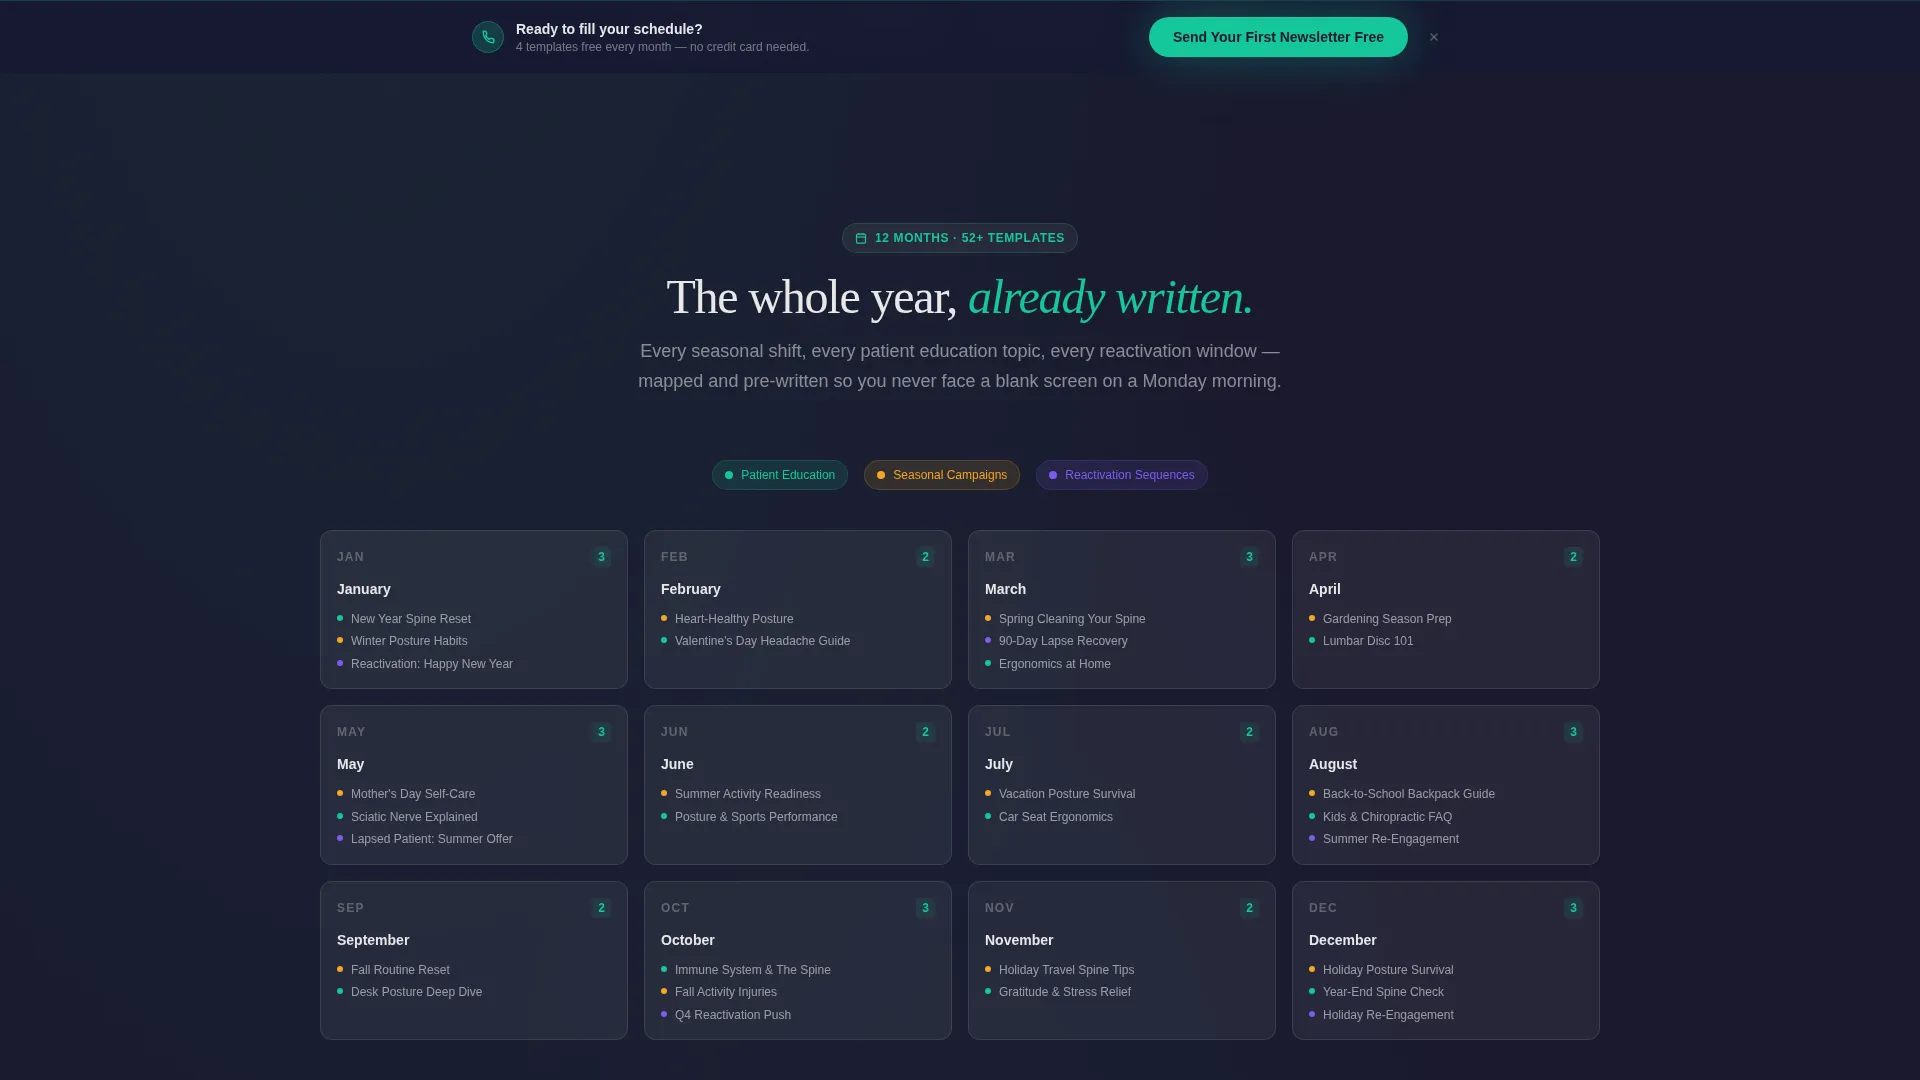Toggle the Seasonal Campaigns filter chip
Viewport: 1920px width, 1080px height.
pyautogui.click(x=942, y=475)
